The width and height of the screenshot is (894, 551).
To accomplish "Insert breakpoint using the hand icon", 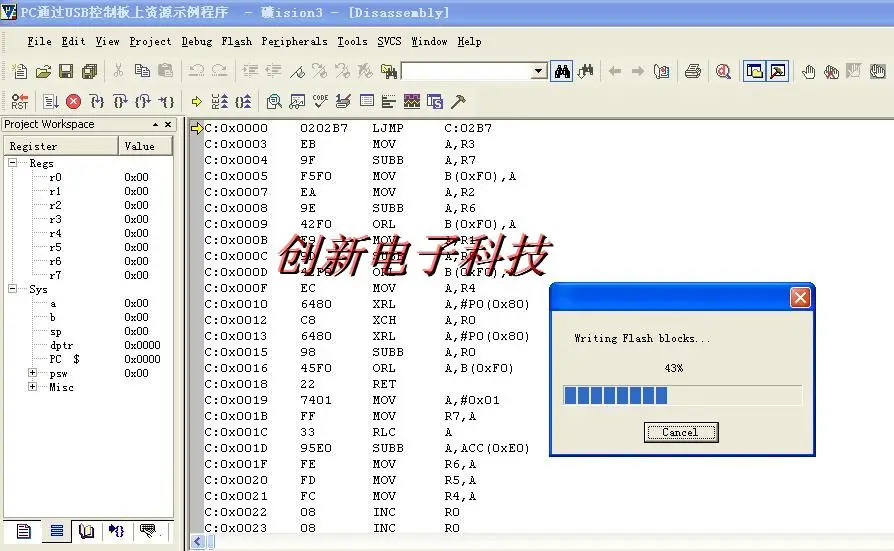I will [808, 71].
